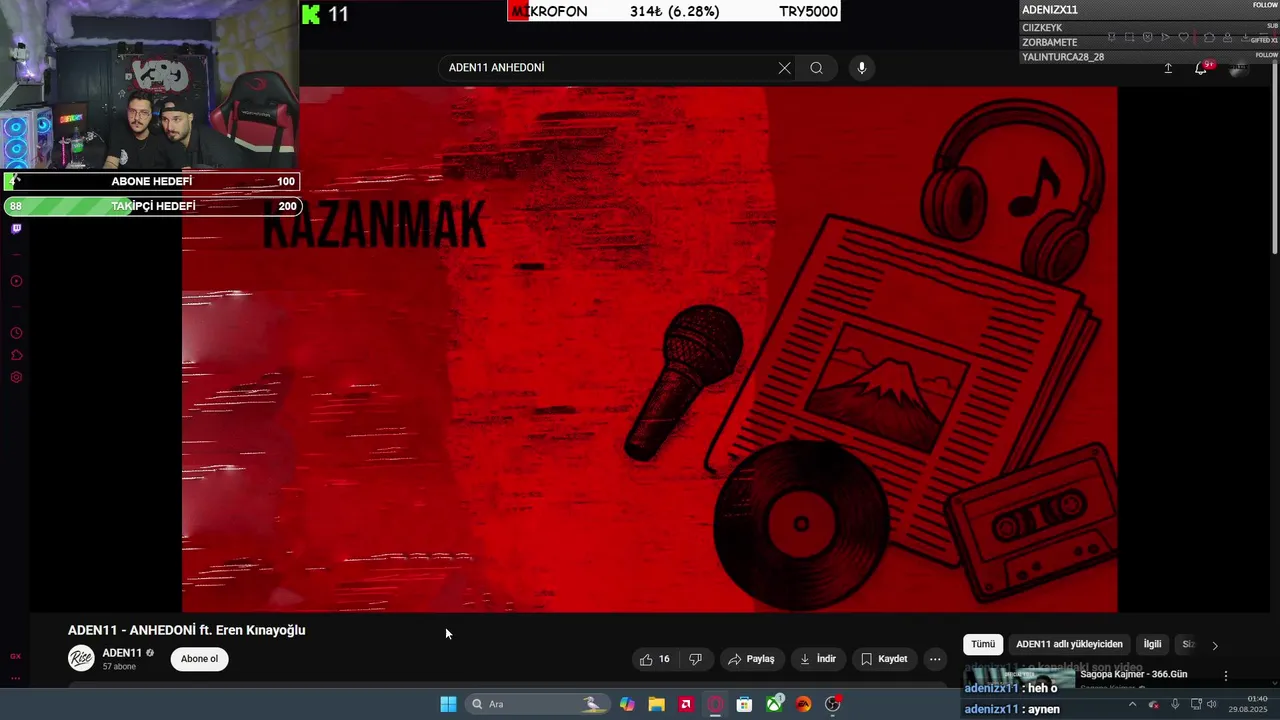Viewport: 1280px width, 720px height.
Task: Show more filter chips with the arrow
Action: pos(1215,645)
